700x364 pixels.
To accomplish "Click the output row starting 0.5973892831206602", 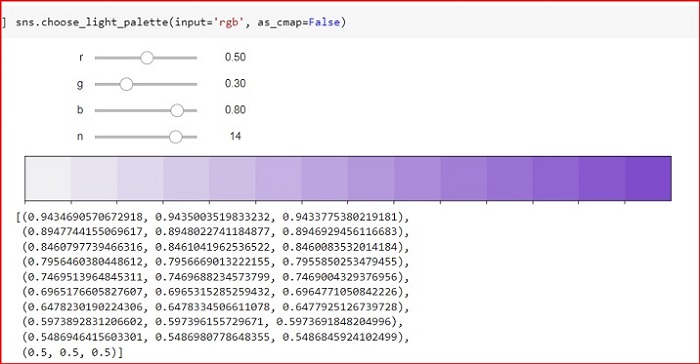I will 212,322.
